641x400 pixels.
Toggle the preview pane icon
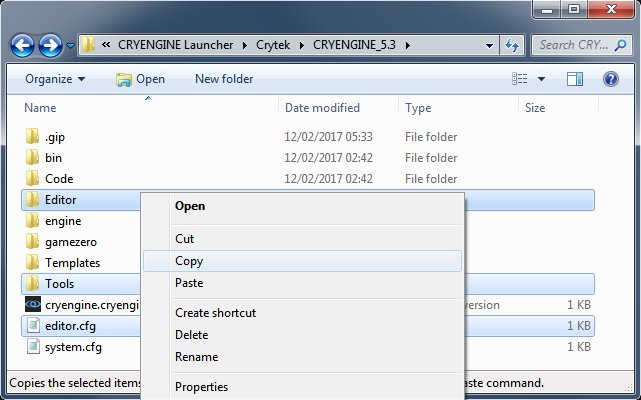(574, 79)
